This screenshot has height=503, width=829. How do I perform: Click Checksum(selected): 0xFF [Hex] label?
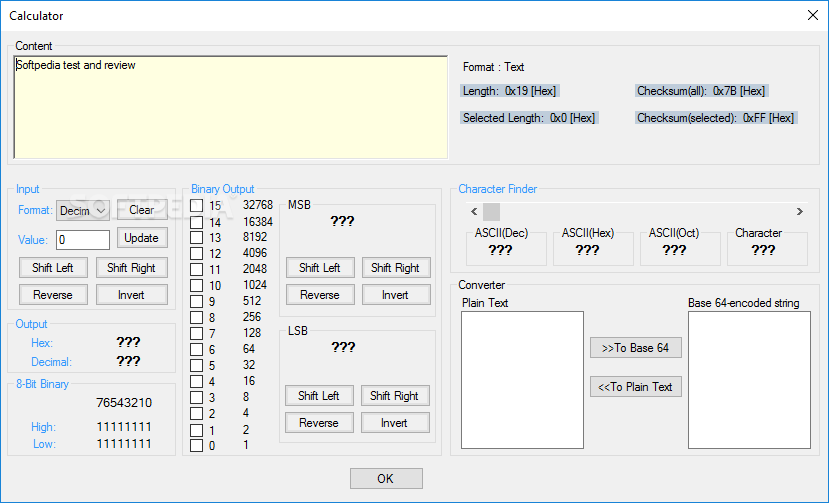[x=716, y=118]
